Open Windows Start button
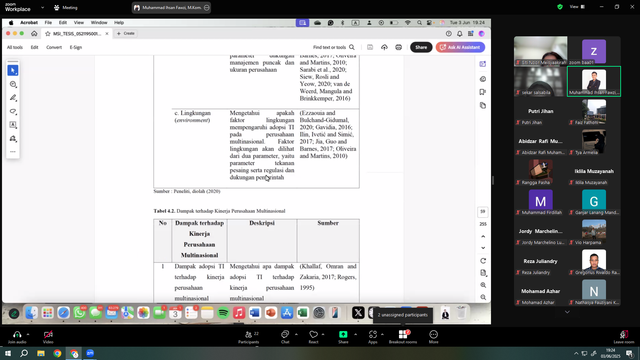640x360 pixels. (x=8, y=353)
